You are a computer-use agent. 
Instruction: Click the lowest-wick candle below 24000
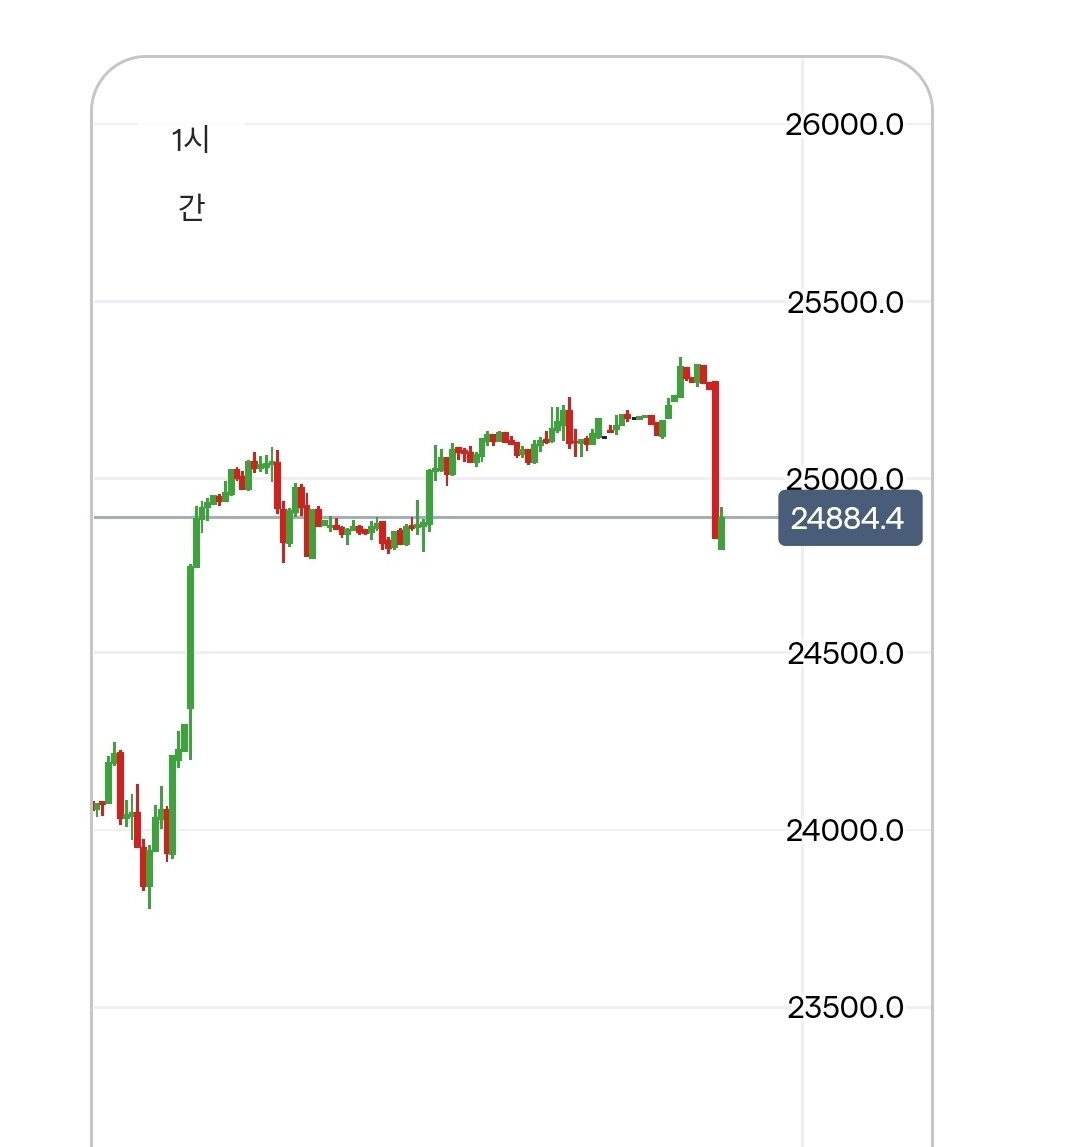149,876
